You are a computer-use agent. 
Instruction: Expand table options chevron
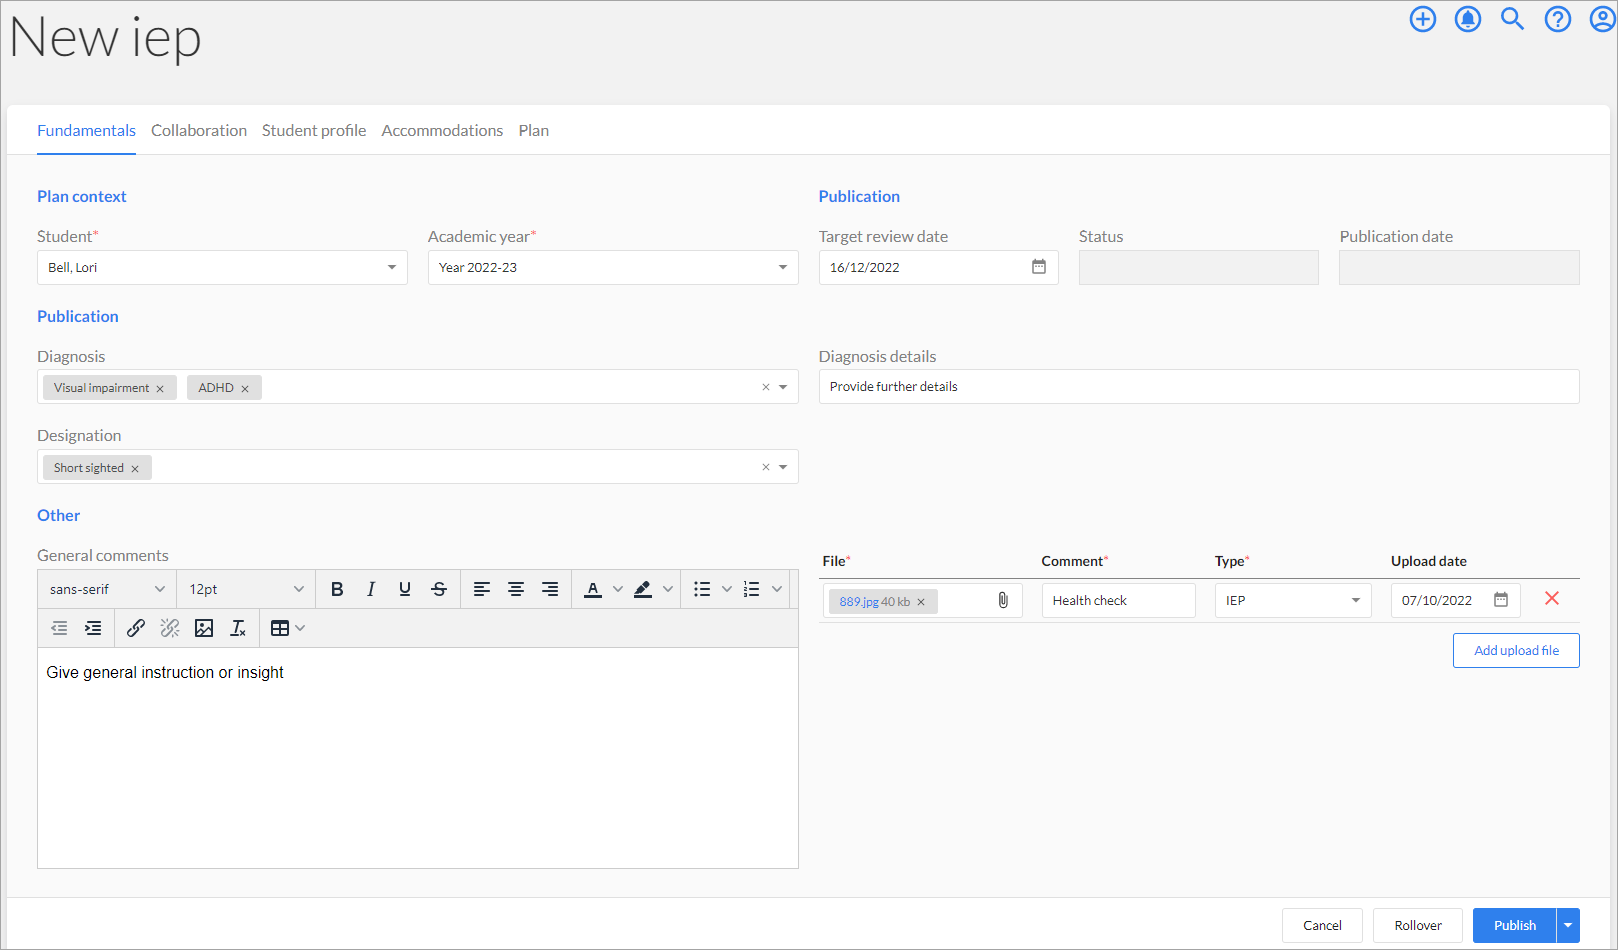[300, 628]
